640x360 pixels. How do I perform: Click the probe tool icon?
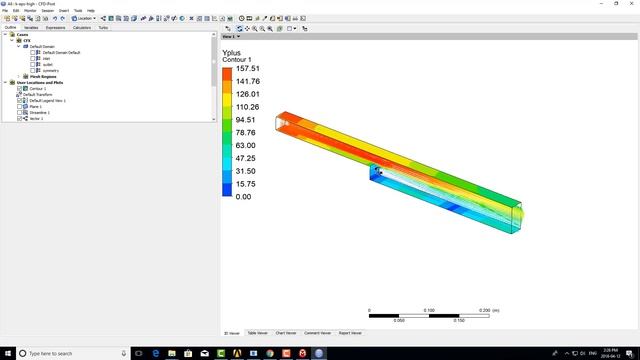coord(264,18)
